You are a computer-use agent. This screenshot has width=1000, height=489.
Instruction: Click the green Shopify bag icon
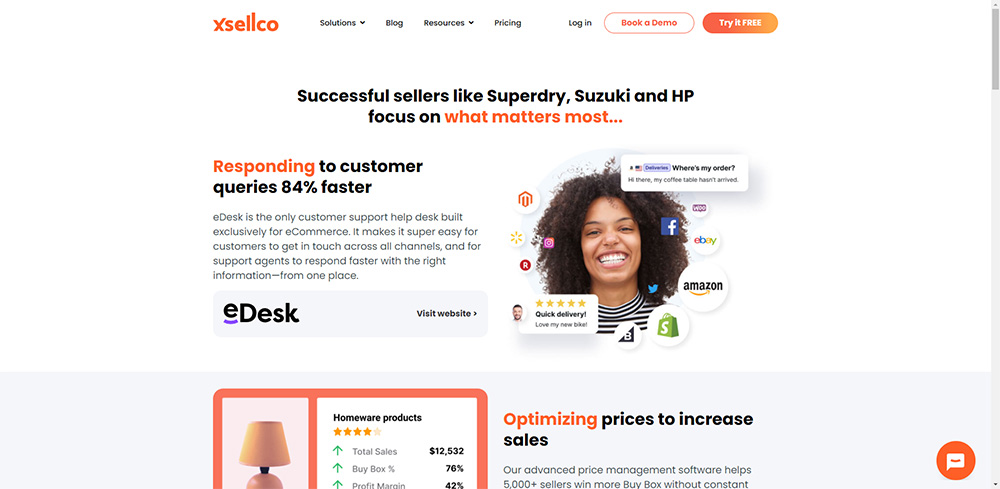click(x=668, y=325)
